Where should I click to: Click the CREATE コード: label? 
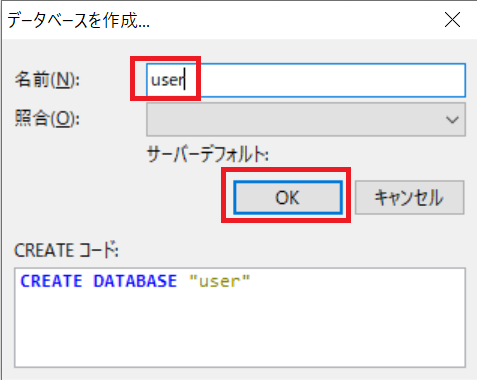coord(66,250)
